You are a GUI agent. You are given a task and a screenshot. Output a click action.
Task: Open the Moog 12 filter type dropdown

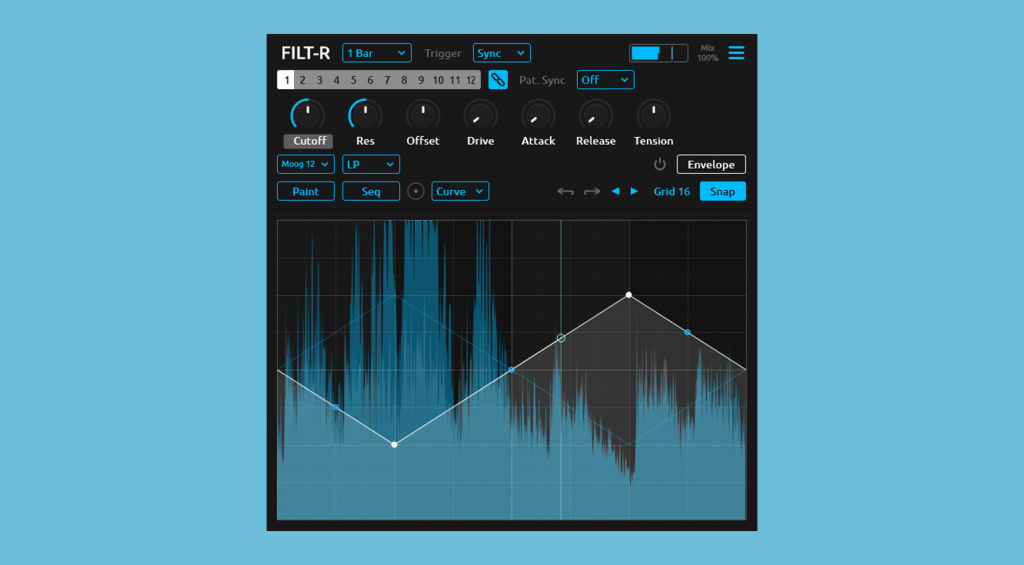[305, 164]
